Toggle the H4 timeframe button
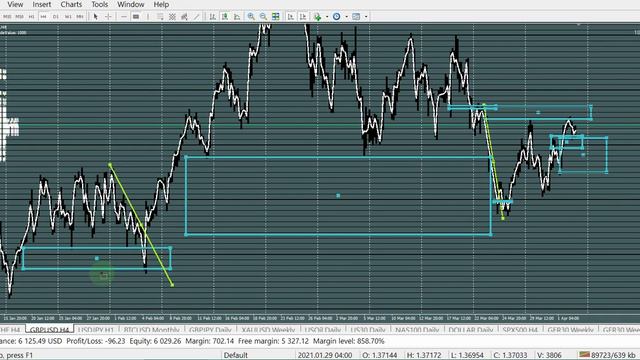640x360 pixels. 43,17
